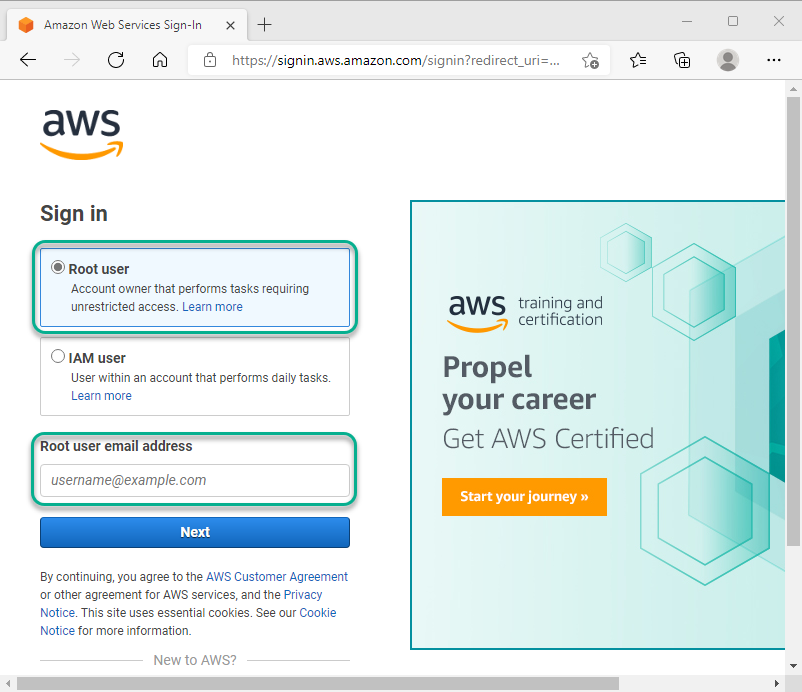The height and width of the screenshot is (692, 802).
Task: Open the browser profile avatar
Action: click(x=728, y=60)
